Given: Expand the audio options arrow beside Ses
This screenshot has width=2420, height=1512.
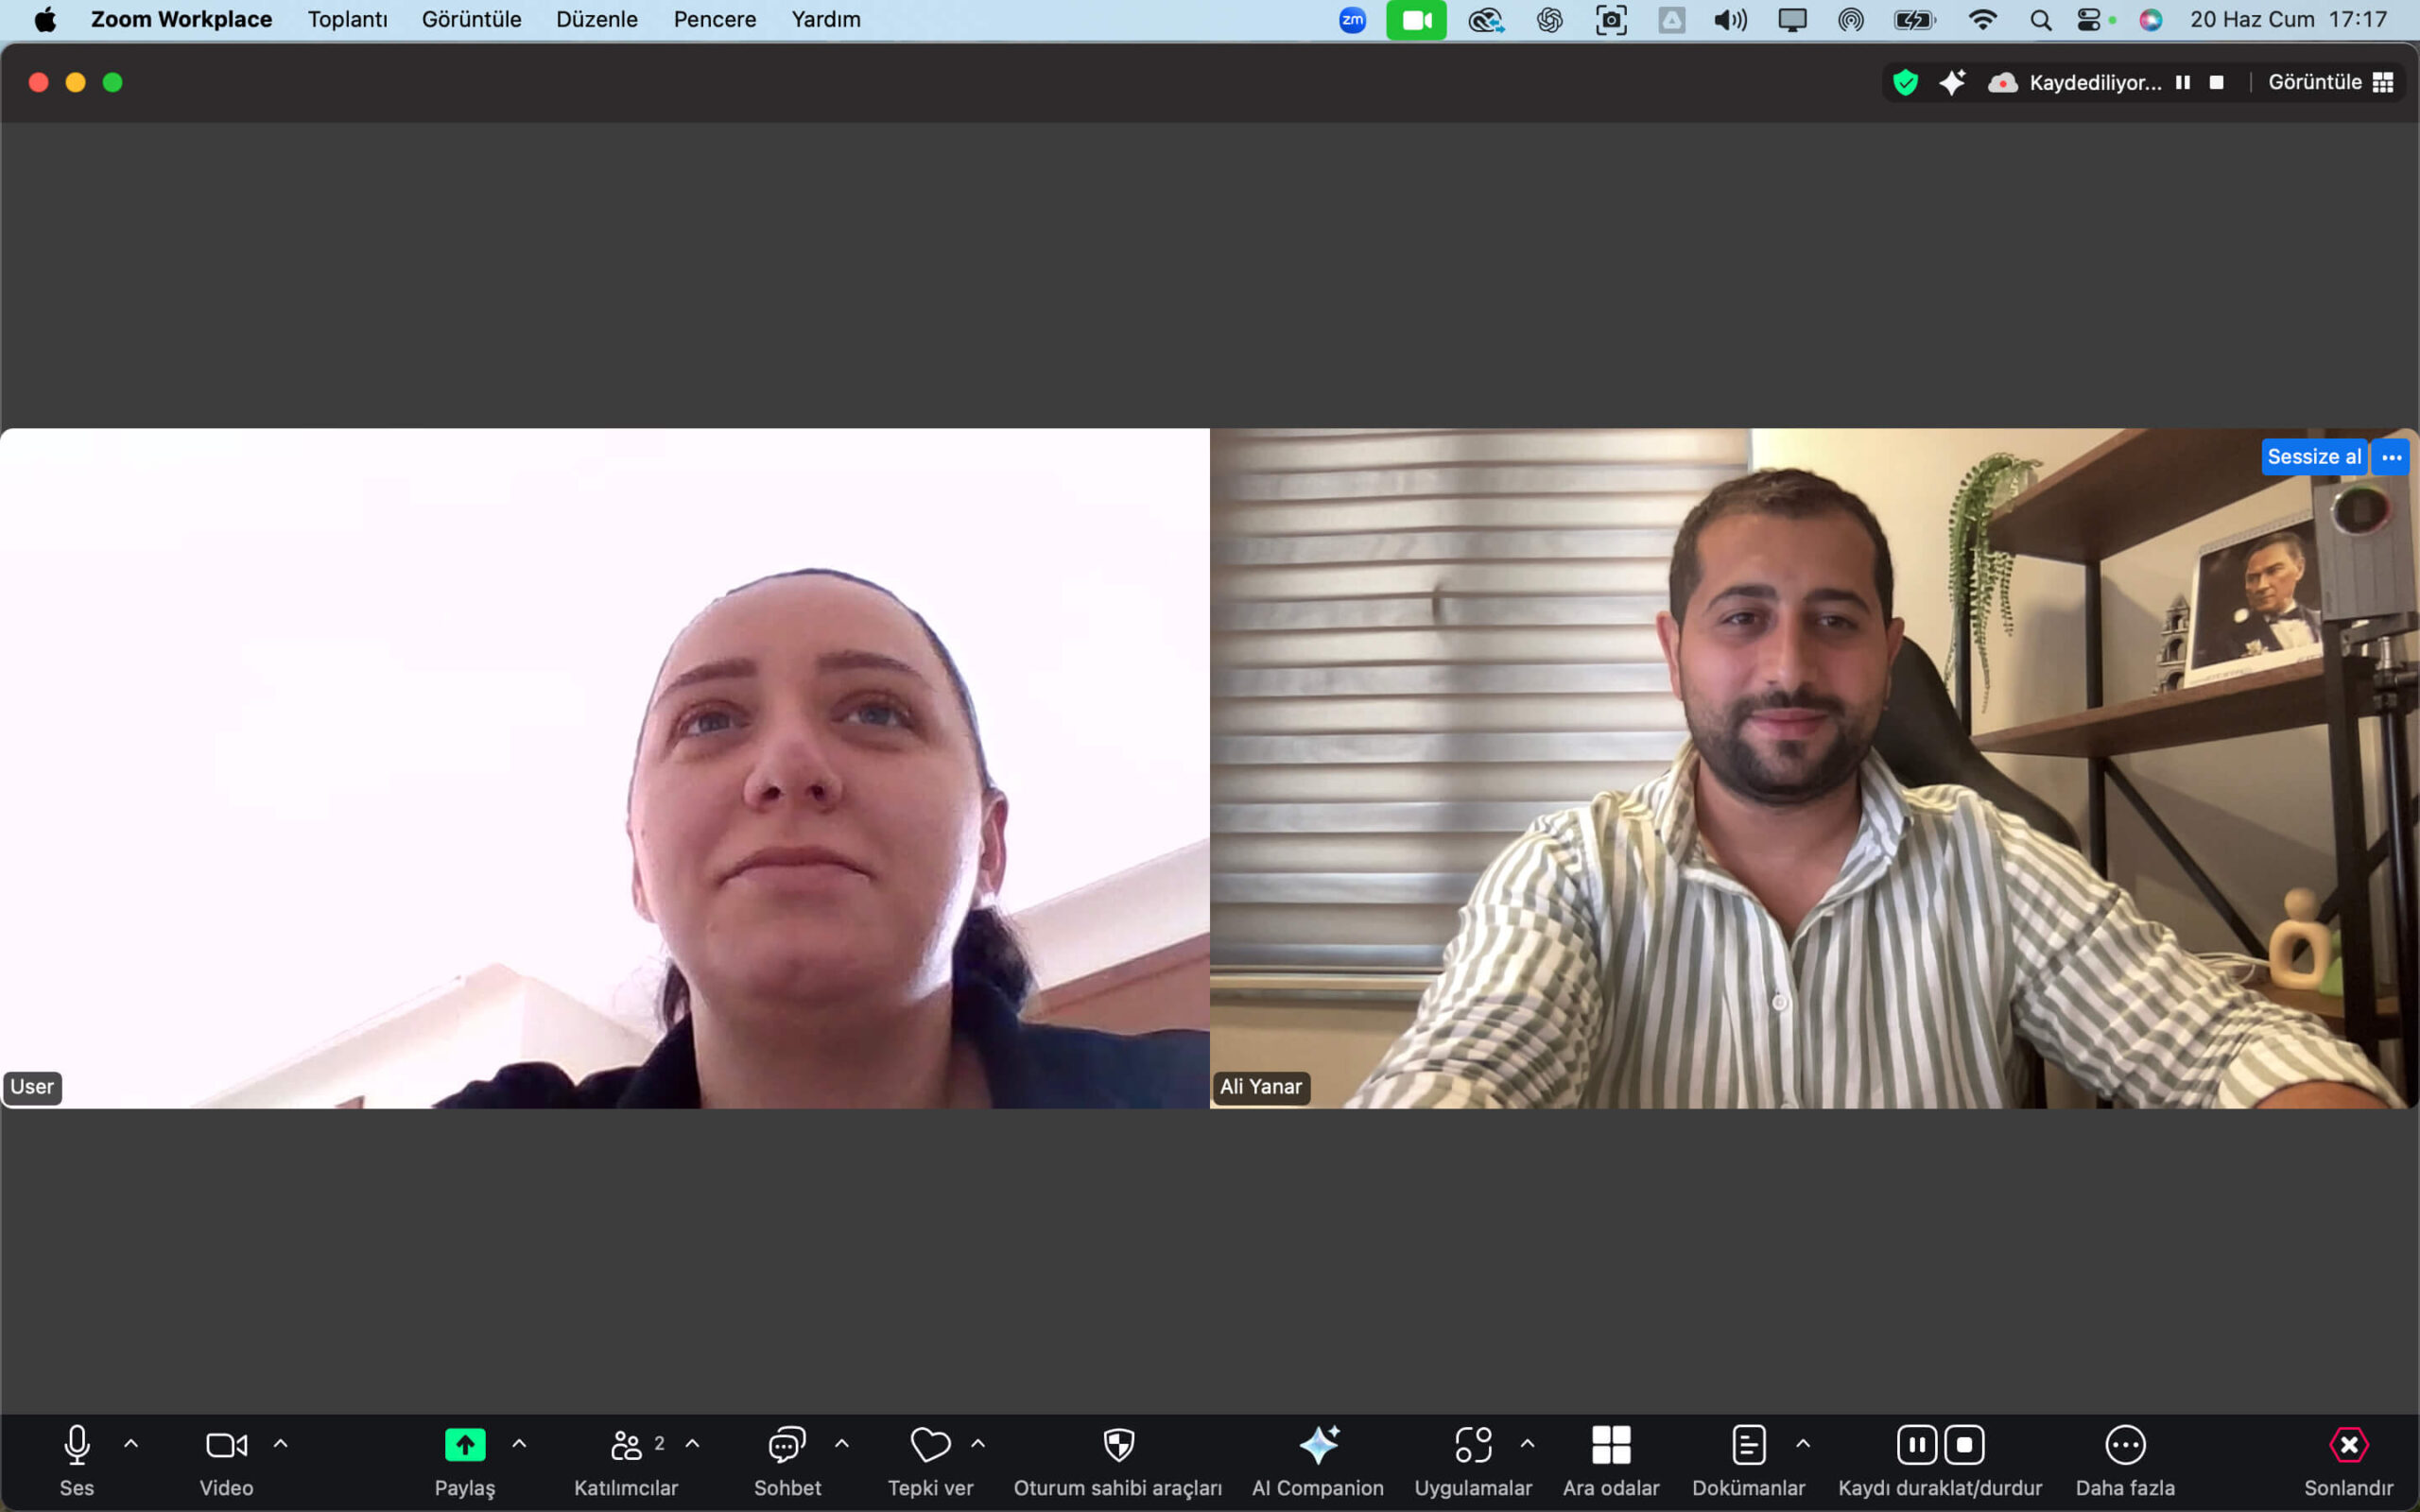Looking at the screenshot, I should [131, 1444].
